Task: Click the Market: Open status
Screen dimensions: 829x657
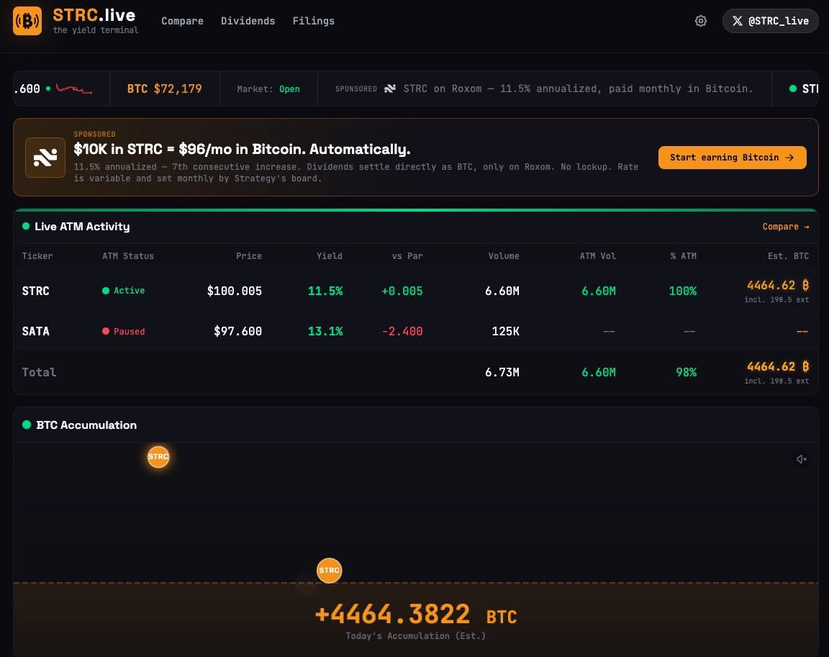Action: pyautogui.click(x=269, y=89)
